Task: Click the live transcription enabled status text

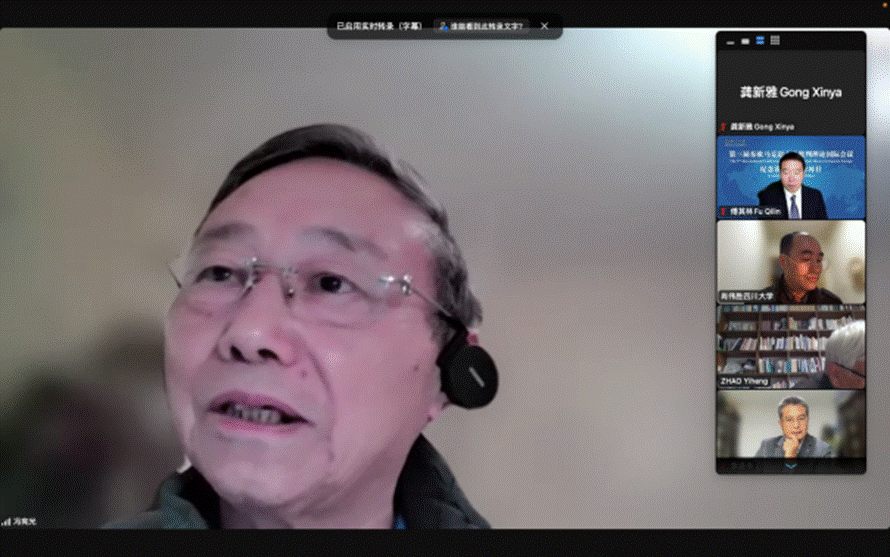Action: pyautogui.click(x=379, y=27)
